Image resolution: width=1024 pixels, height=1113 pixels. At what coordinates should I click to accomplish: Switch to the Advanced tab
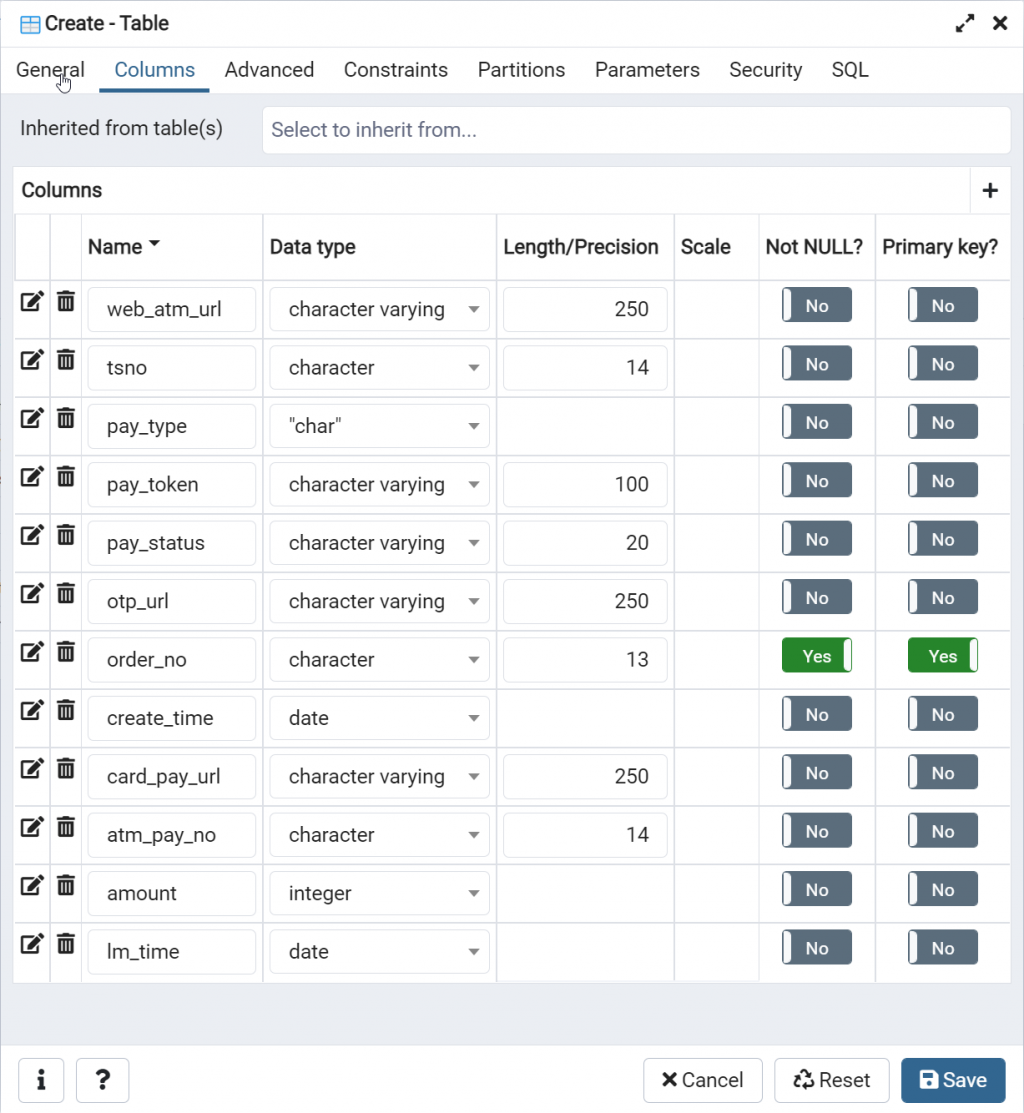(269, 70)
